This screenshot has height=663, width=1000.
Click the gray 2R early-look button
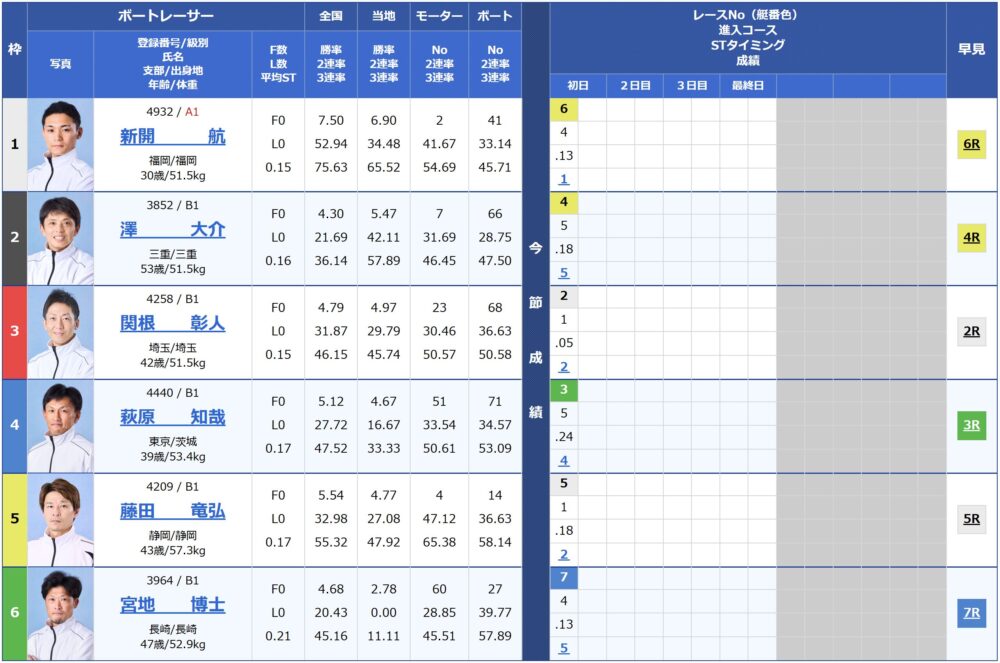tap(971, 332)
